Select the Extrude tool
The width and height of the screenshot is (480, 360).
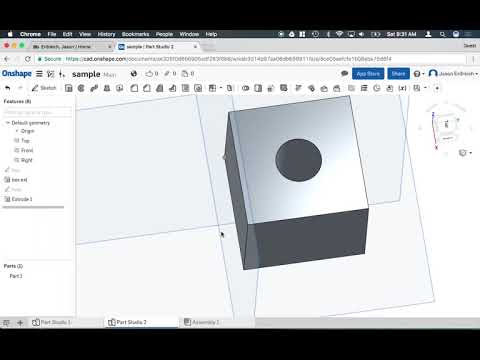[x=68, y=88]
